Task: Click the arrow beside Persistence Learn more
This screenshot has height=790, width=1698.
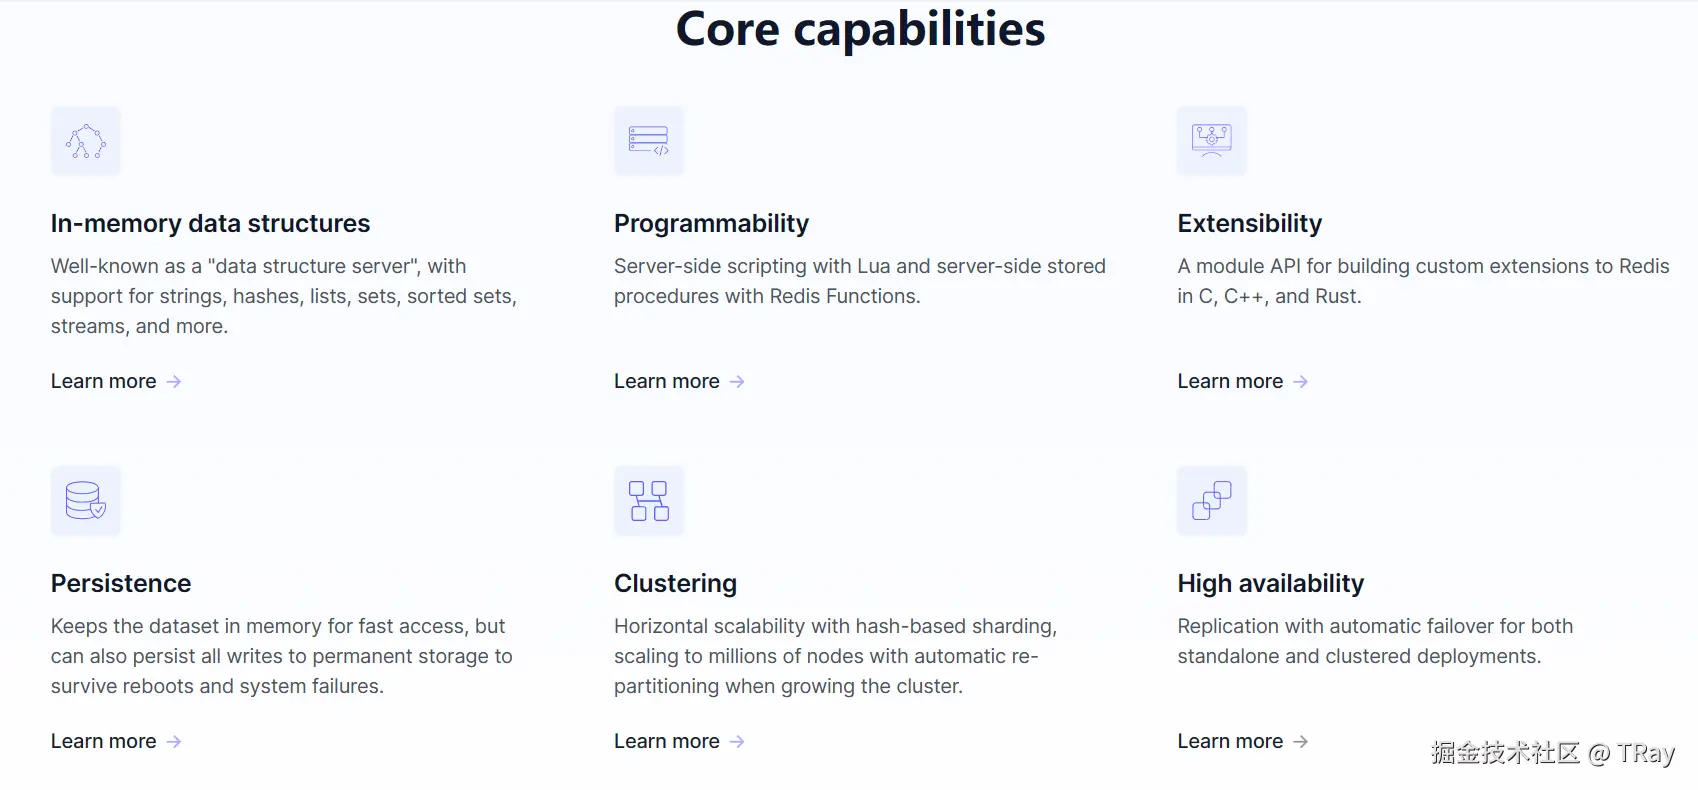Action: 174,742
